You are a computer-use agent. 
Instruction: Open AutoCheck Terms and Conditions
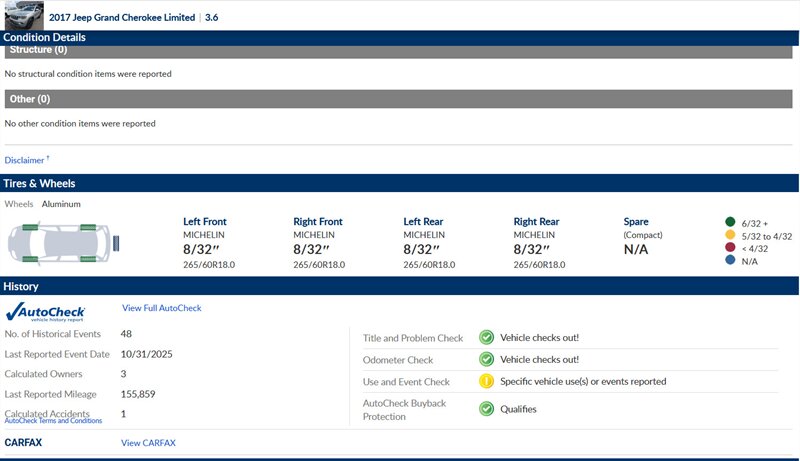53,421
